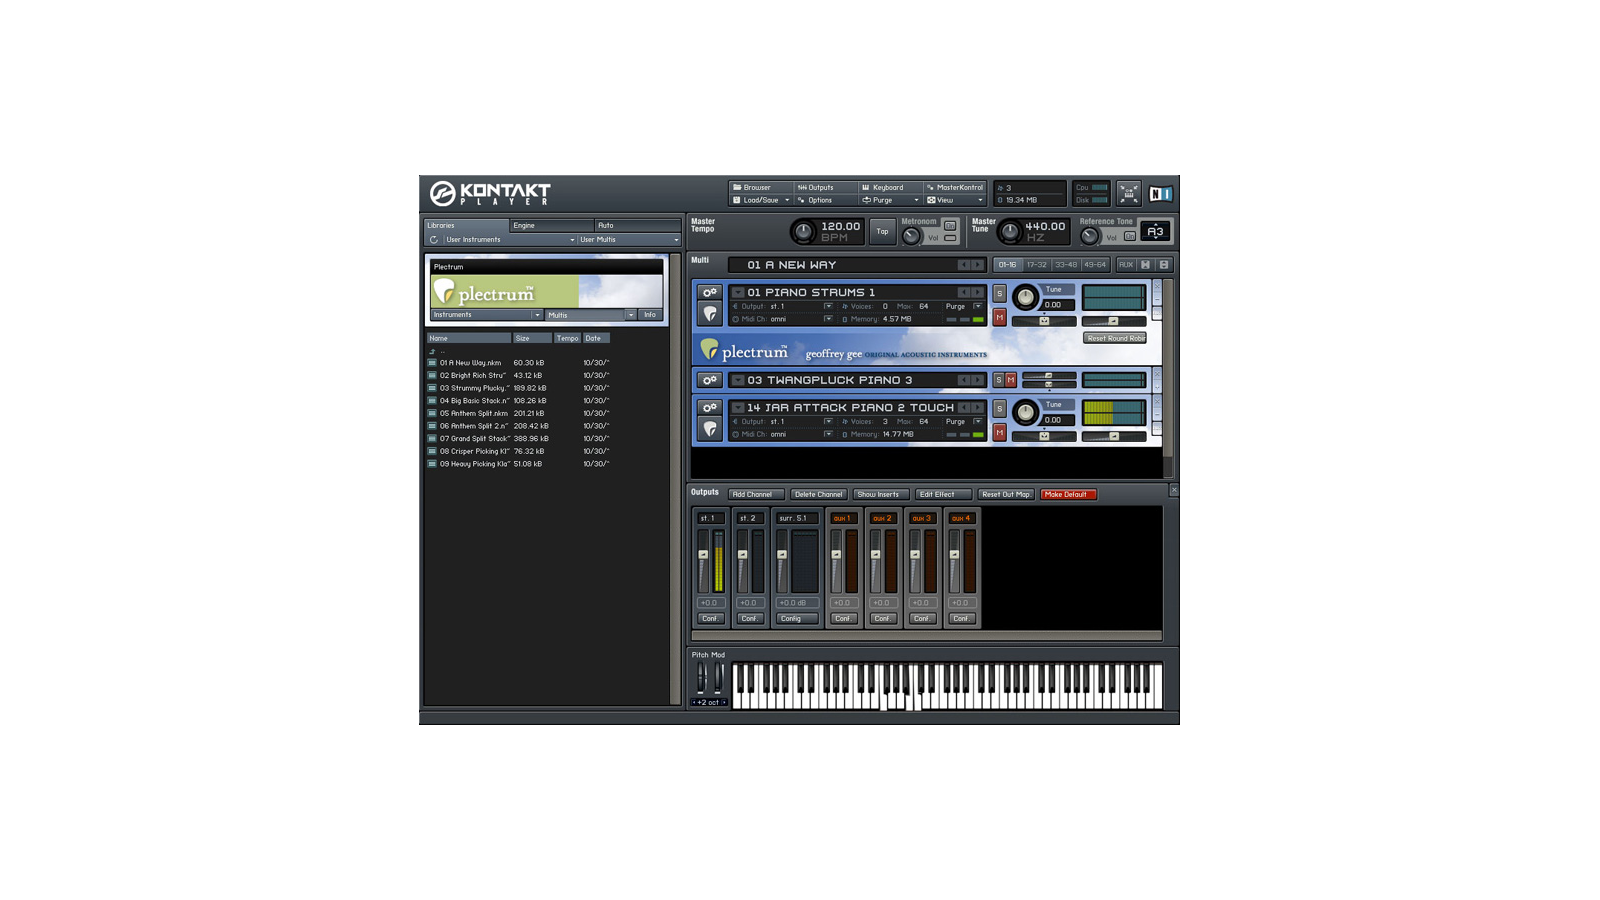Enable the Reference Tone On toggle
The width and height of the screenshot is (1600, 900).
pos(1130,237)
